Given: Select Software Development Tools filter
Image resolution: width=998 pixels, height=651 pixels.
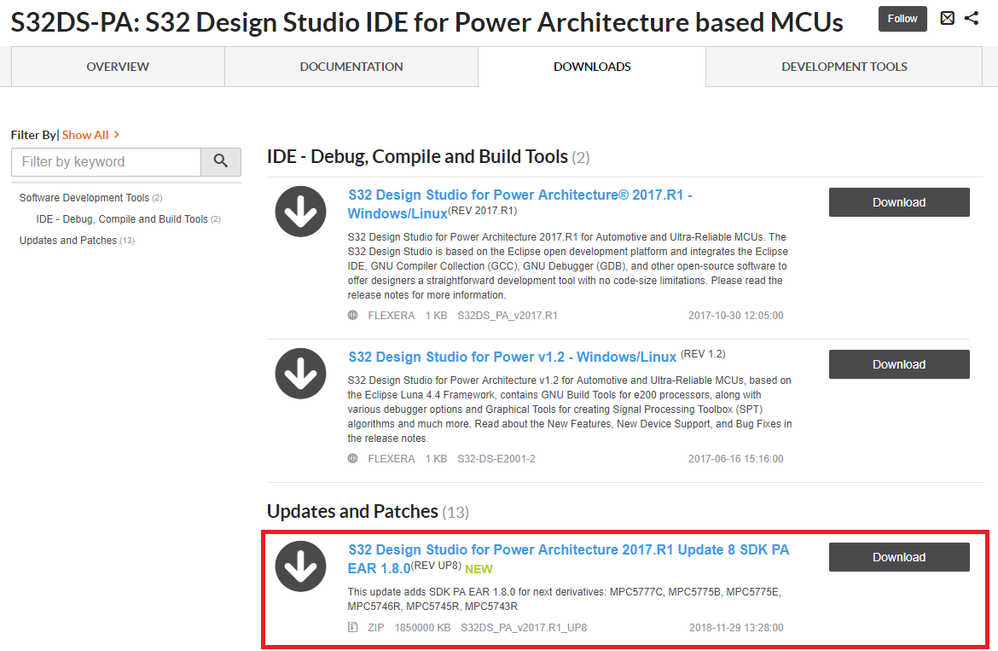Looking at the screenshot, I should tap(90, 198).
